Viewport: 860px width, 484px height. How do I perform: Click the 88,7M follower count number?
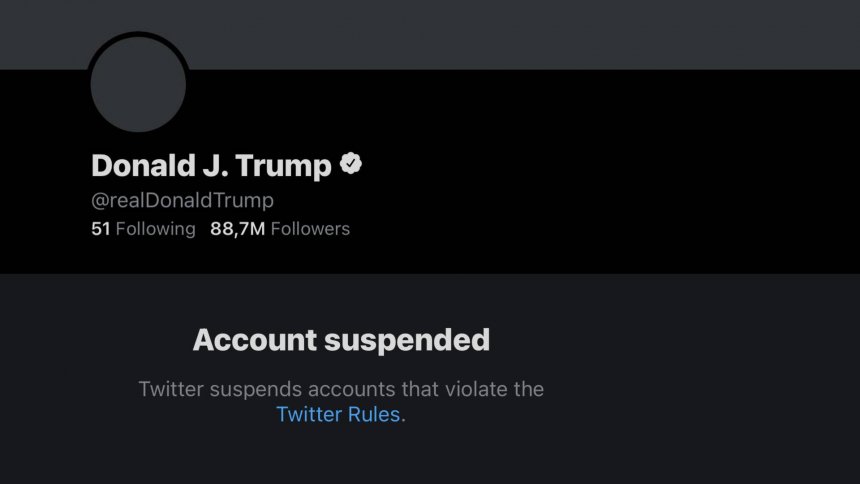coord(237,229)
